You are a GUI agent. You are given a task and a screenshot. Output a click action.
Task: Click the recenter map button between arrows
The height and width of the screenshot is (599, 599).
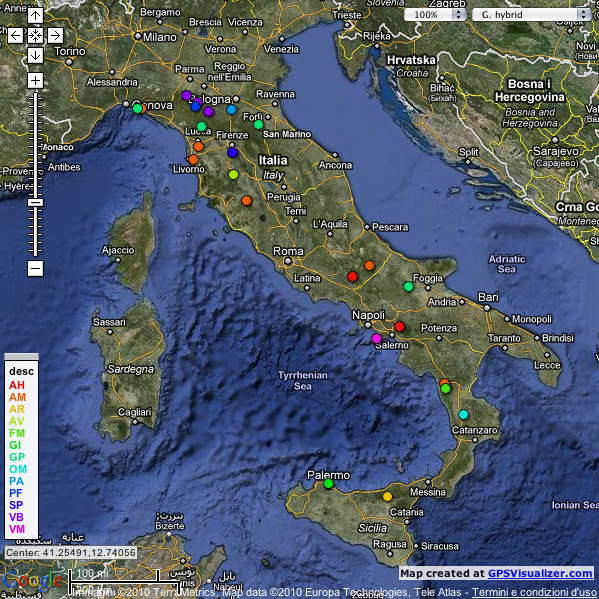(35, 36)
